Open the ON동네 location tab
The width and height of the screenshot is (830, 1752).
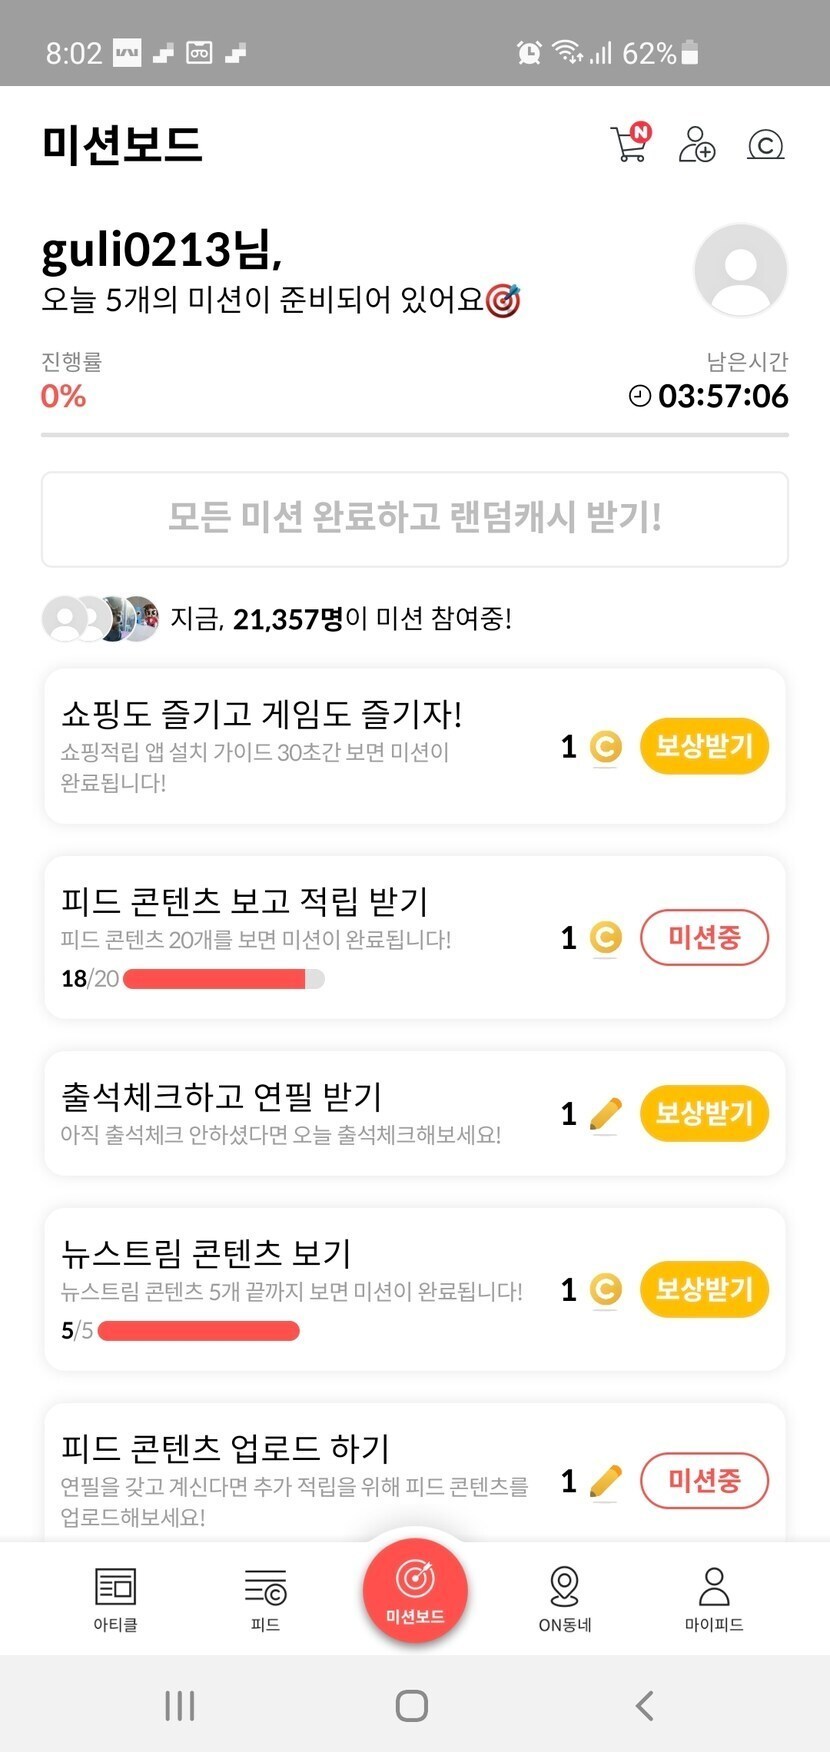coord(565,1598)
